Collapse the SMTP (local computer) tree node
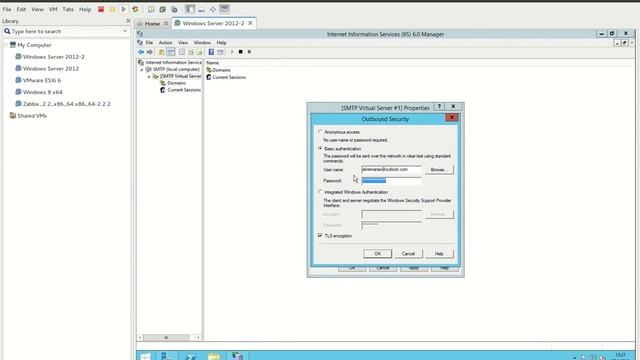 [x=142, y=69]
